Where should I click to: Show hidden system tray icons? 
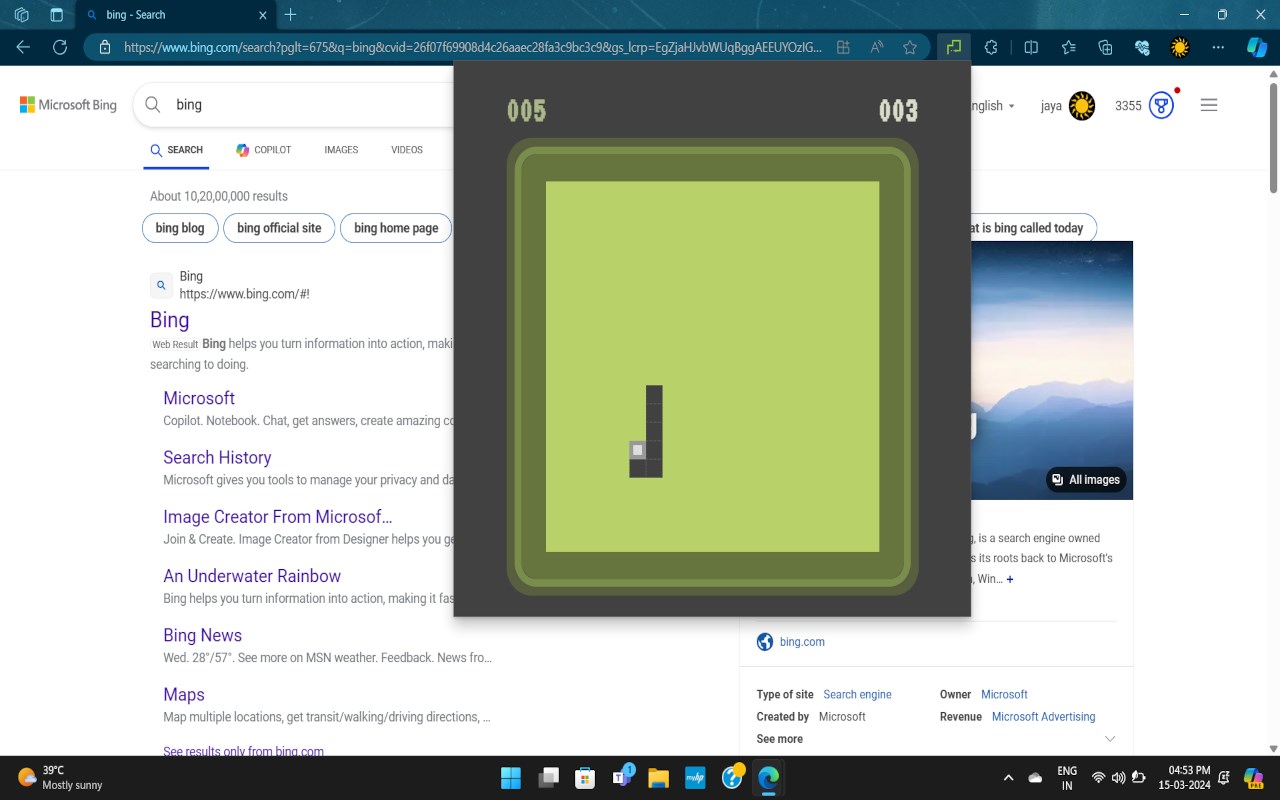pos(1008,778)
